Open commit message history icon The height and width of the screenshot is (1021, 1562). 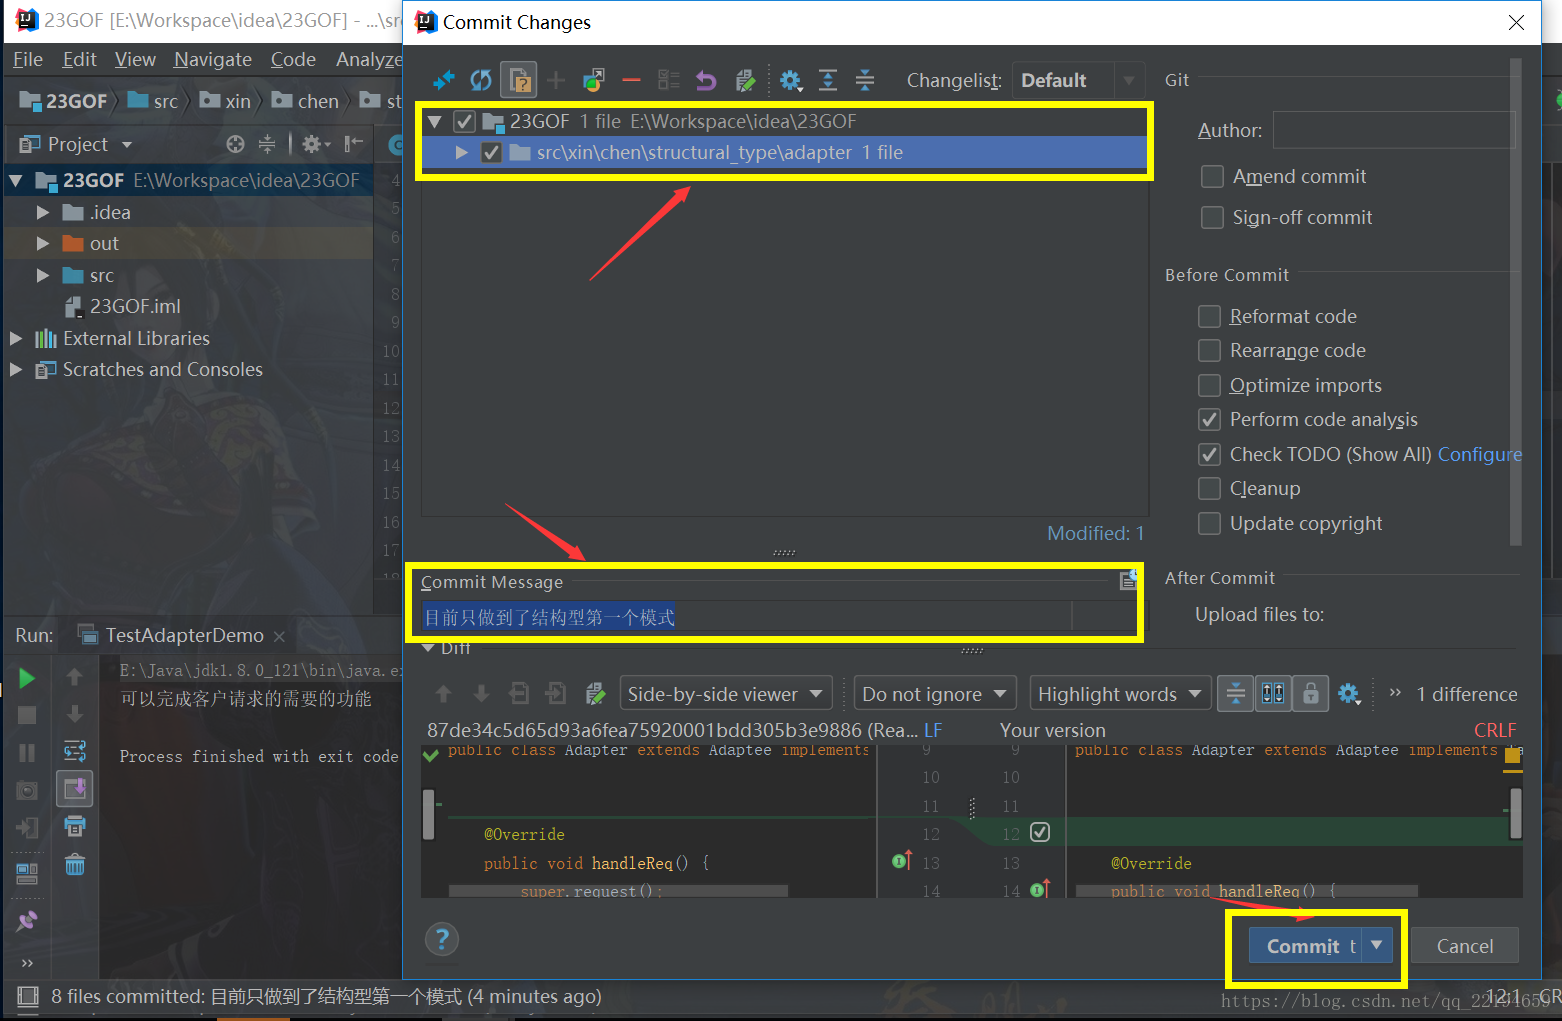[x=1129, y=580]
